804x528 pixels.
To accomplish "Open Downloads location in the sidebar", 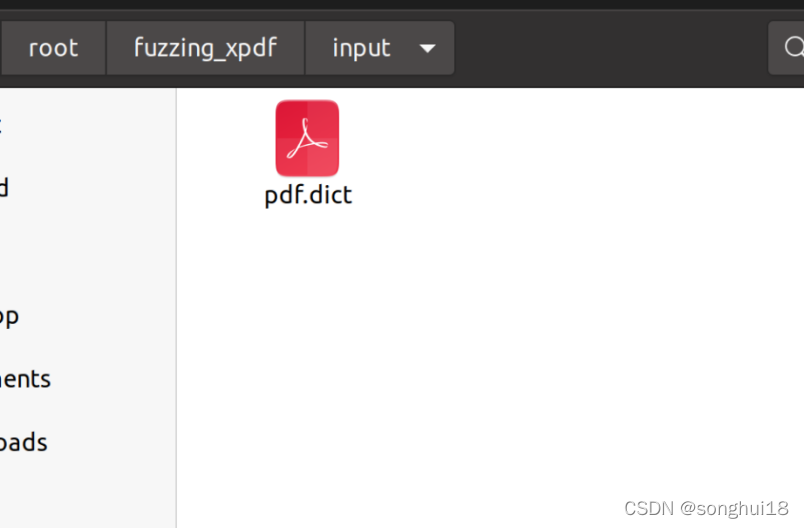I will coord(24,442).
